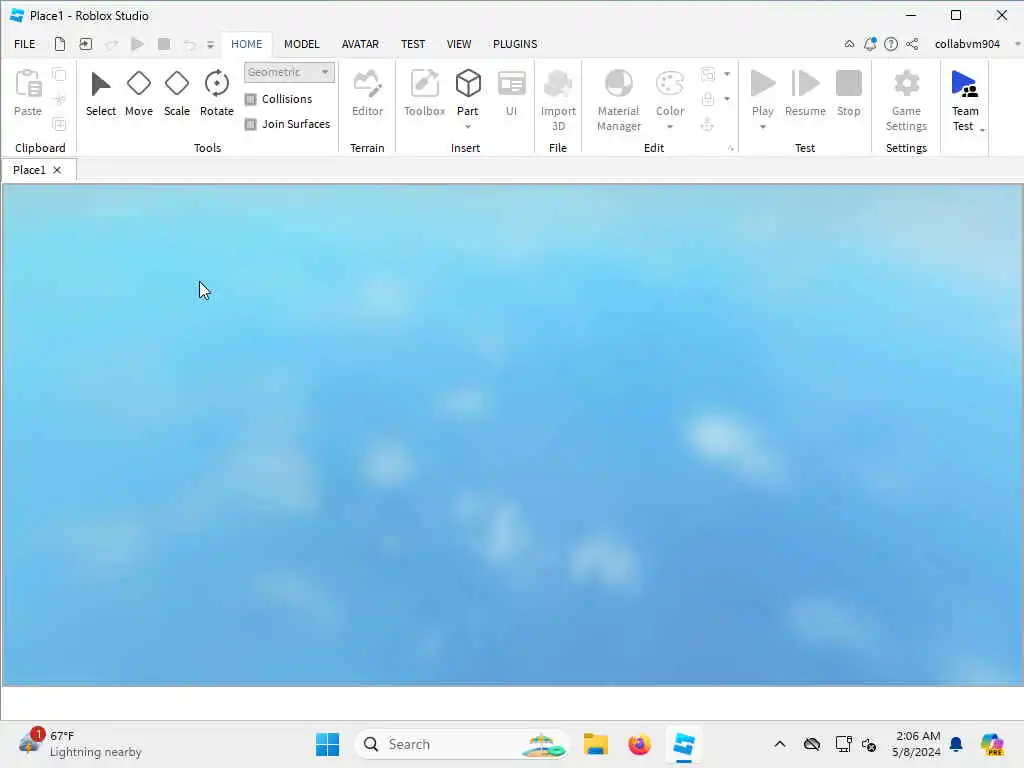Click the group icon in Edit group

click(x=707, y=74)
